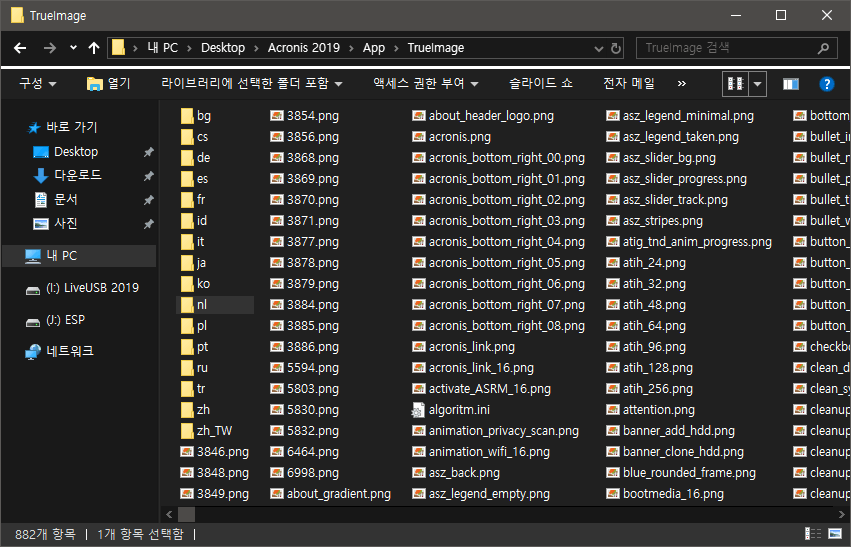Start 슬라이드 쇼

[541, 84]
